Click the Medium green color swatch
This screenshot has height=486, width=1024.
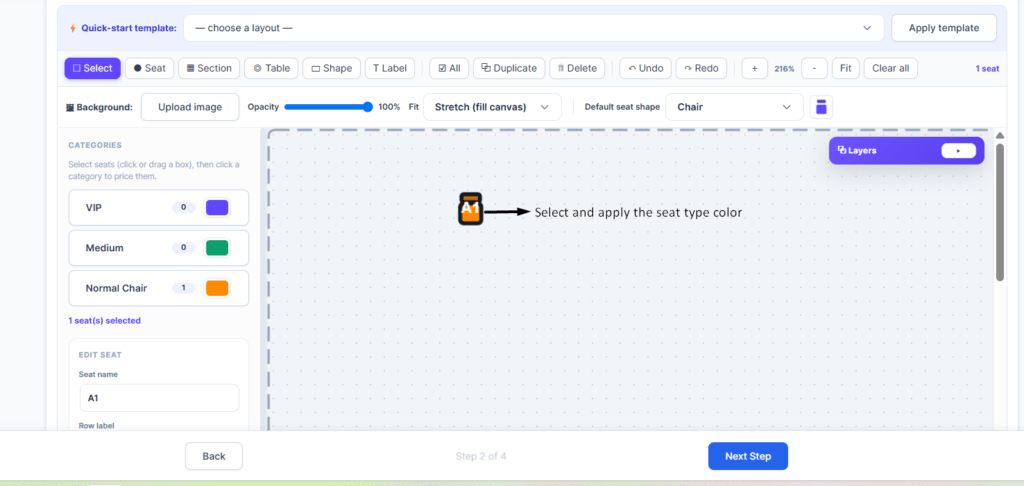tap(217, 248)
